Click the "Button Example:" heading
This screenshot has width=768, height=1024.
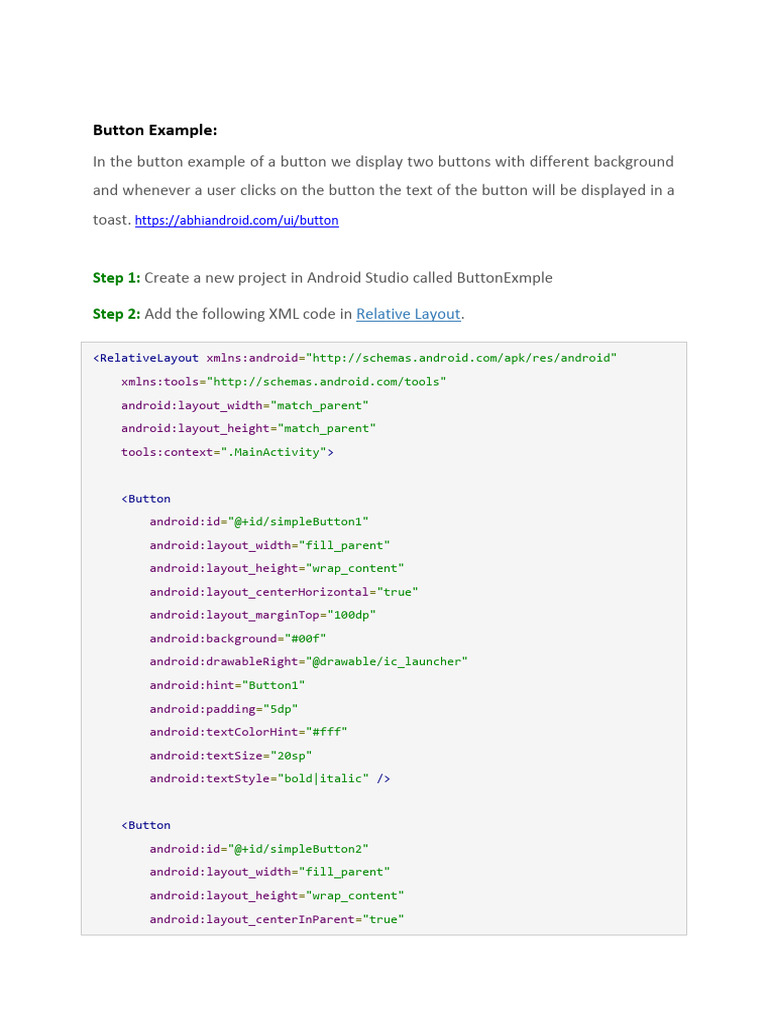click(x=155, y=130)
